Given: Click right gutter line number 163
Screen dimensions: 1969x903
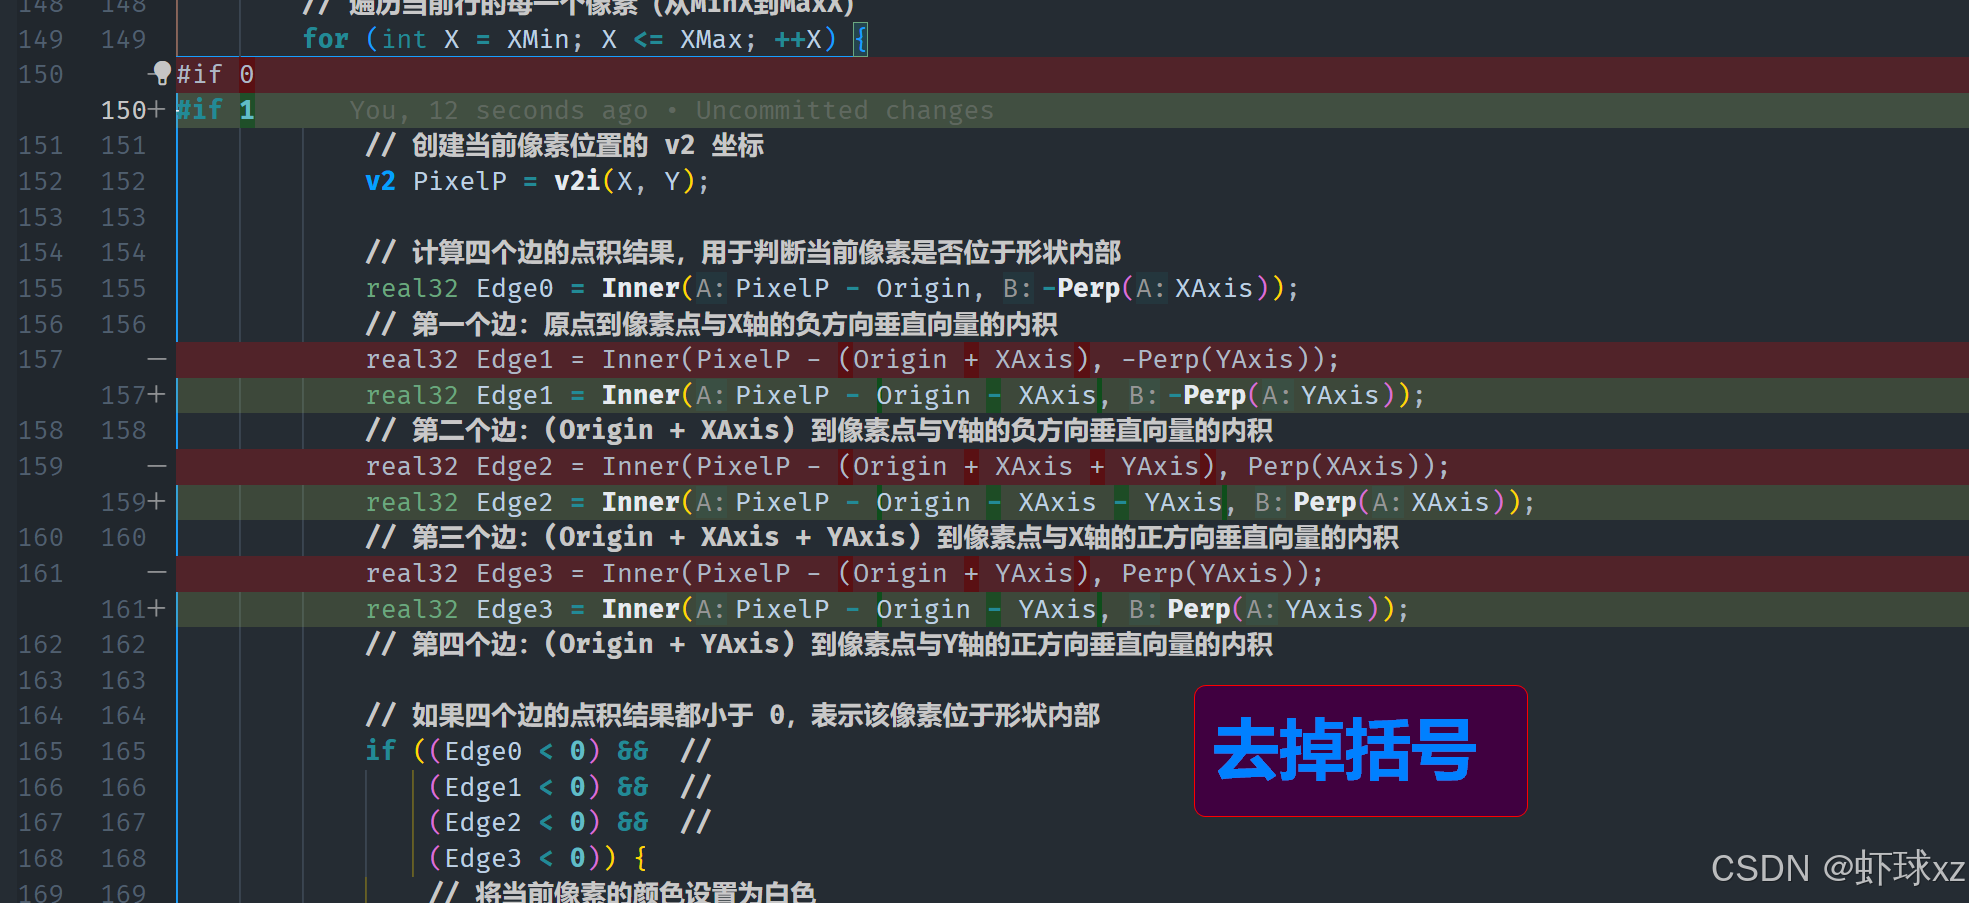Looking at the screenshot, I should click(x=123, y=680).
